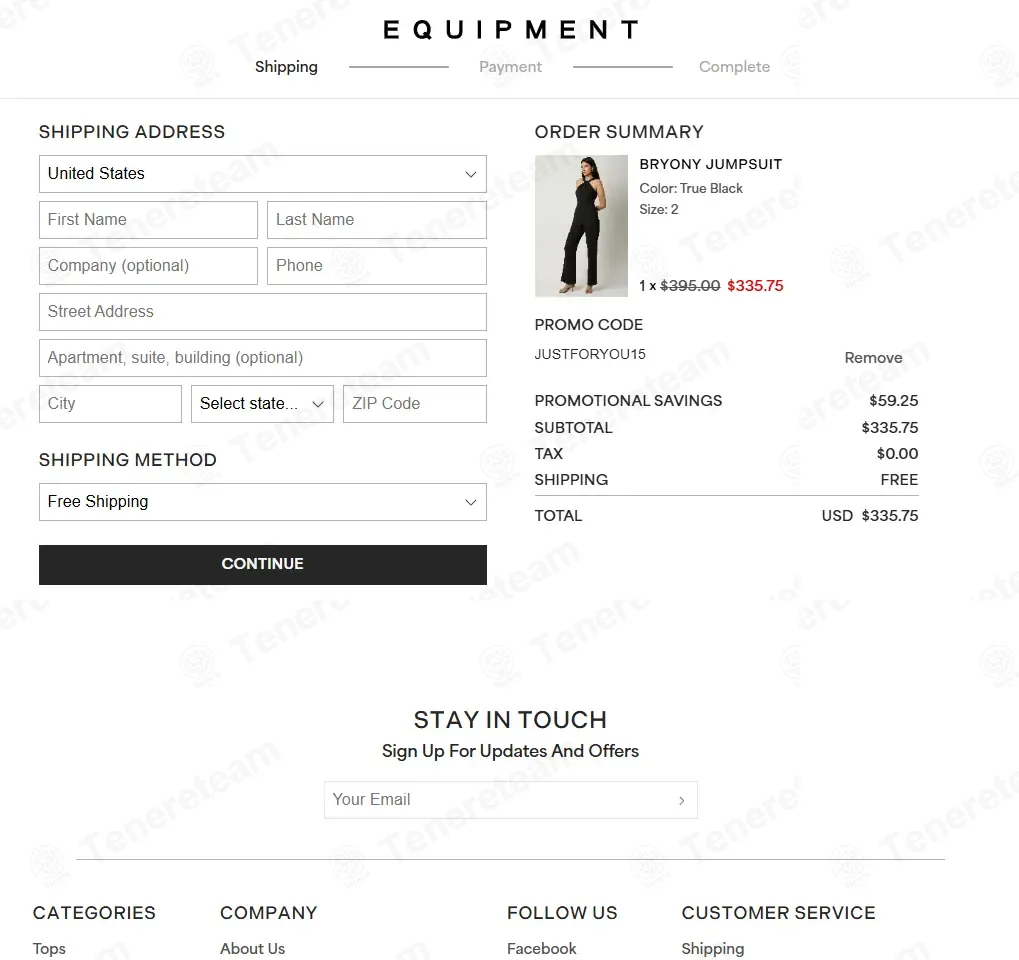Click the CONTINUE button
The image size is (1019, 960).
coord(263,564)
